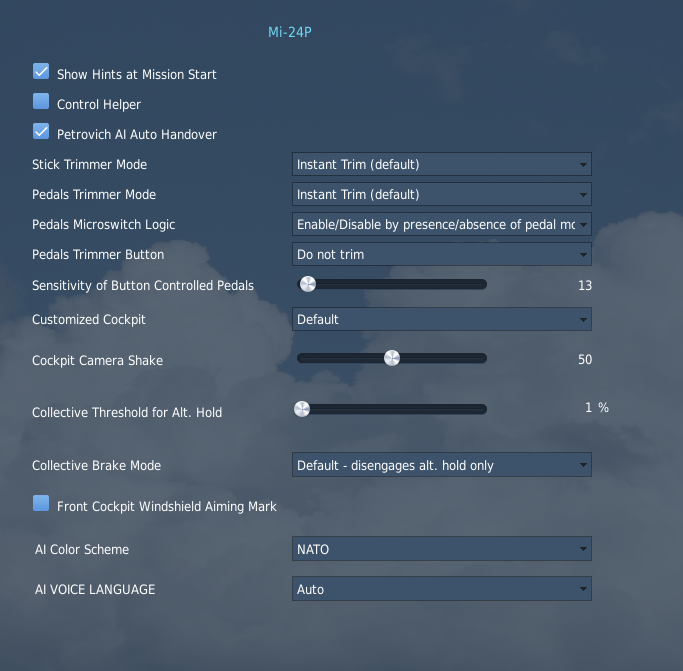Click the 'Stick Trimmer Mode' label

pyautogui.click(x=89, y=165)
